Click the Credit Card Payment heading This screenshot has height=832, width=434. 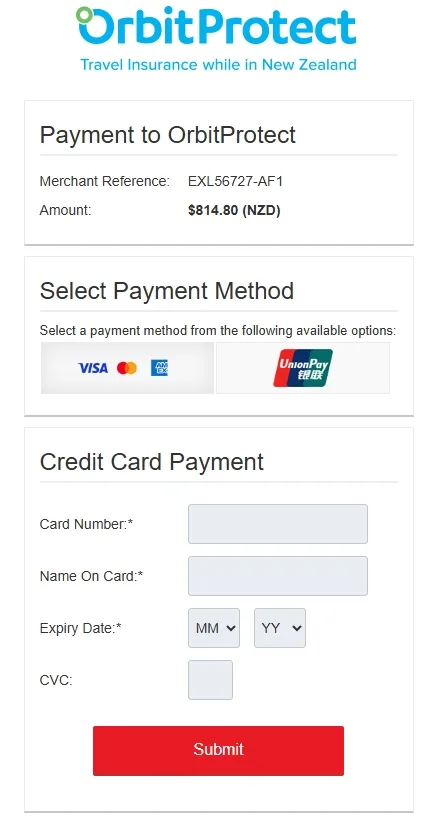pyautogui.click(x=152, y=462)
